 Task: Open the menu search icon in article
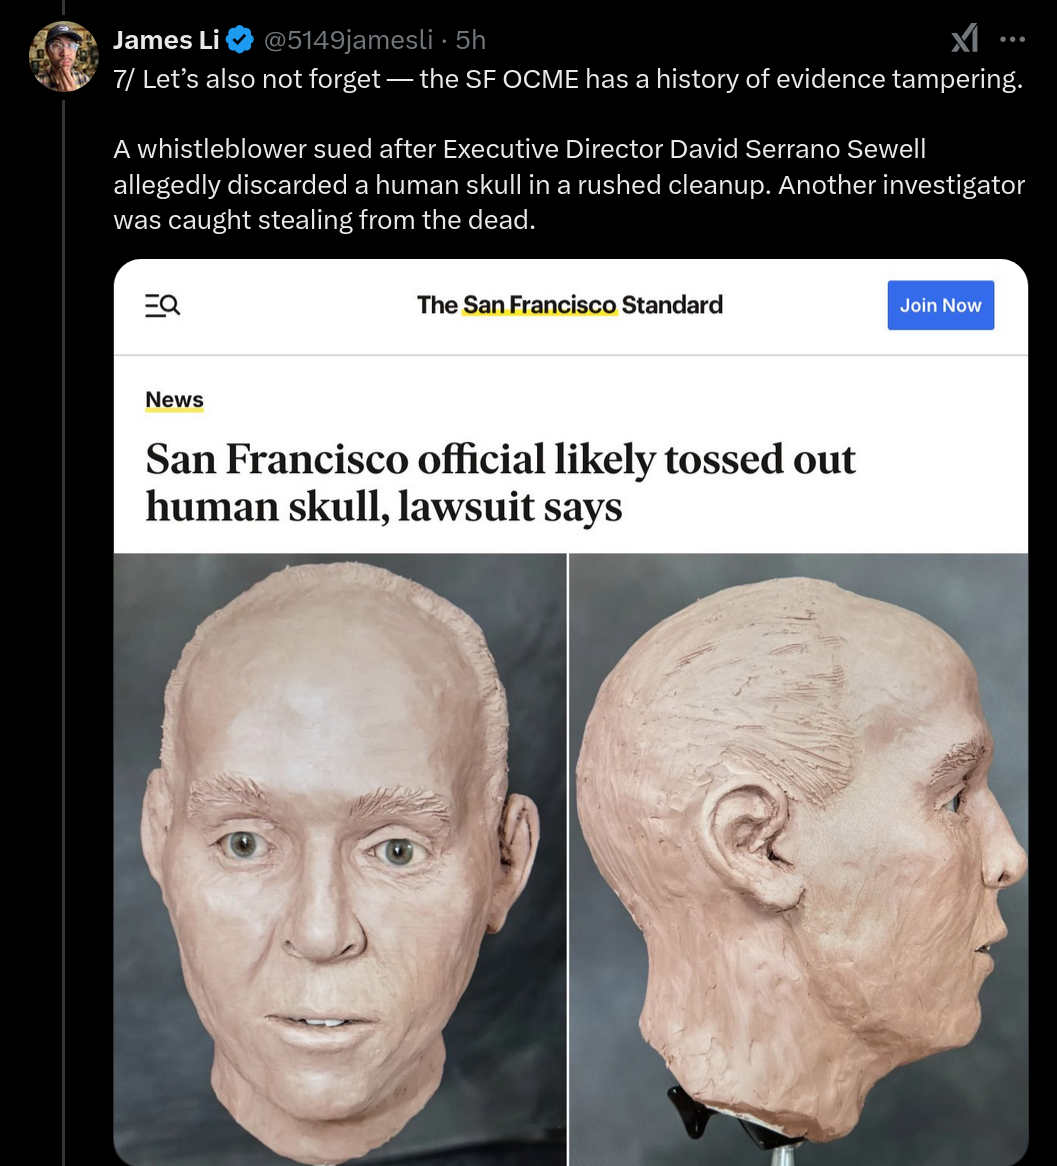coord(162,305)
